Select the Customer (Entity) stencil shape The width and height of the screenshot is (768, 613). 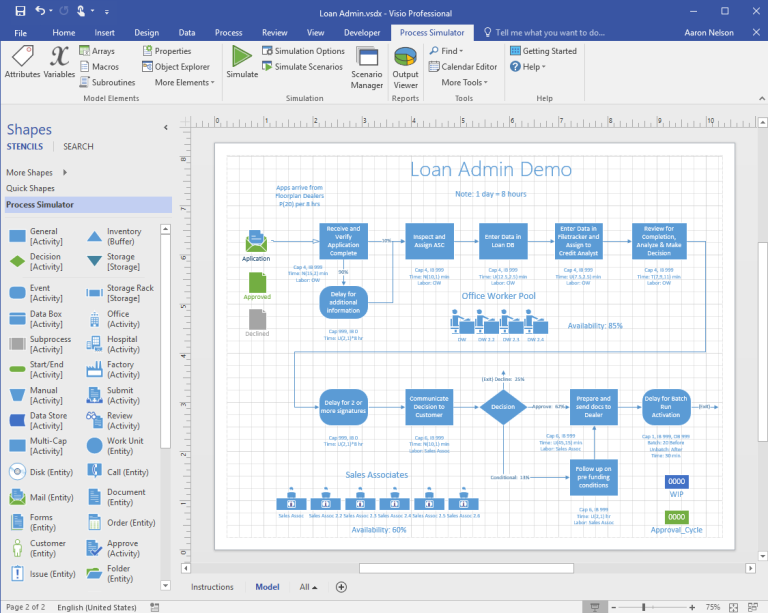pyautogui.click(x=38, y=548)
